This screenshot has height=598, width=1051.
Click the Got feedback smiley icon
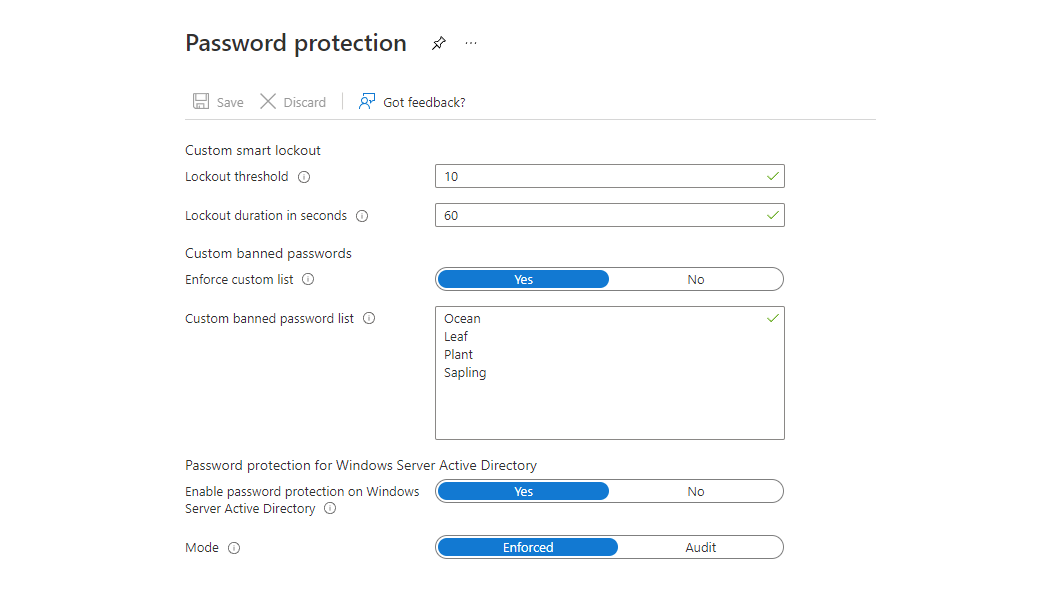(366, 101)
